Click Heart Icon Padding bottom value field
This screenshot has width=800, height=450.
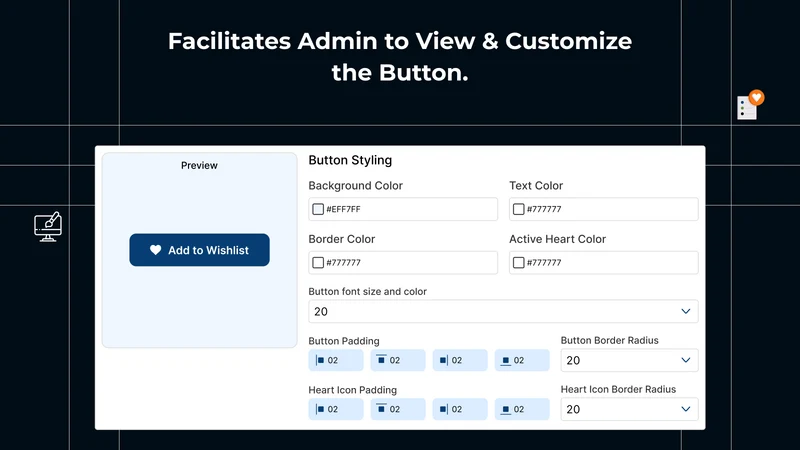tap(522, 409)
